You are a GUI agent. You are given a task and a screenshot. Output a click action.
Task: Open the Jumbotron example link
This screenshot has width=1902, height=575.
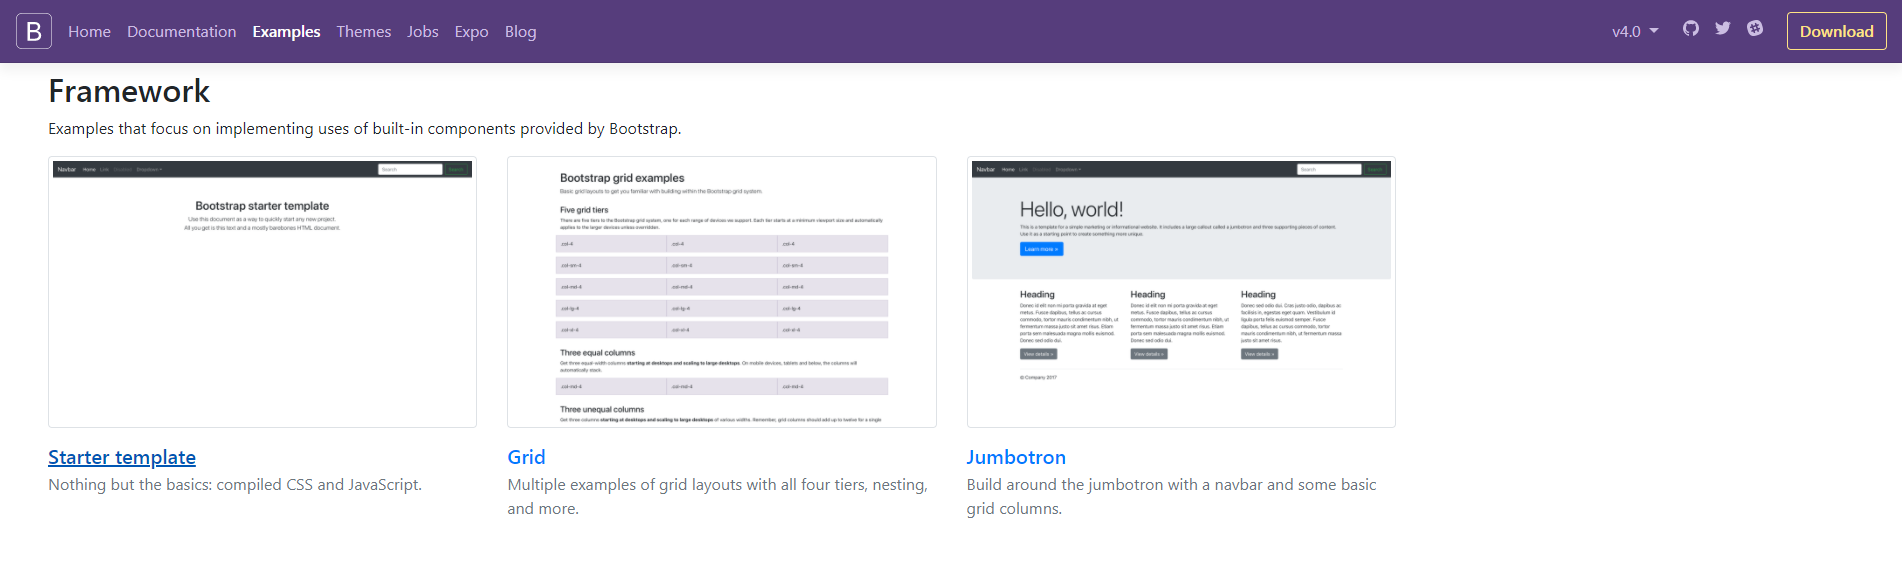tap(1016, 457)
